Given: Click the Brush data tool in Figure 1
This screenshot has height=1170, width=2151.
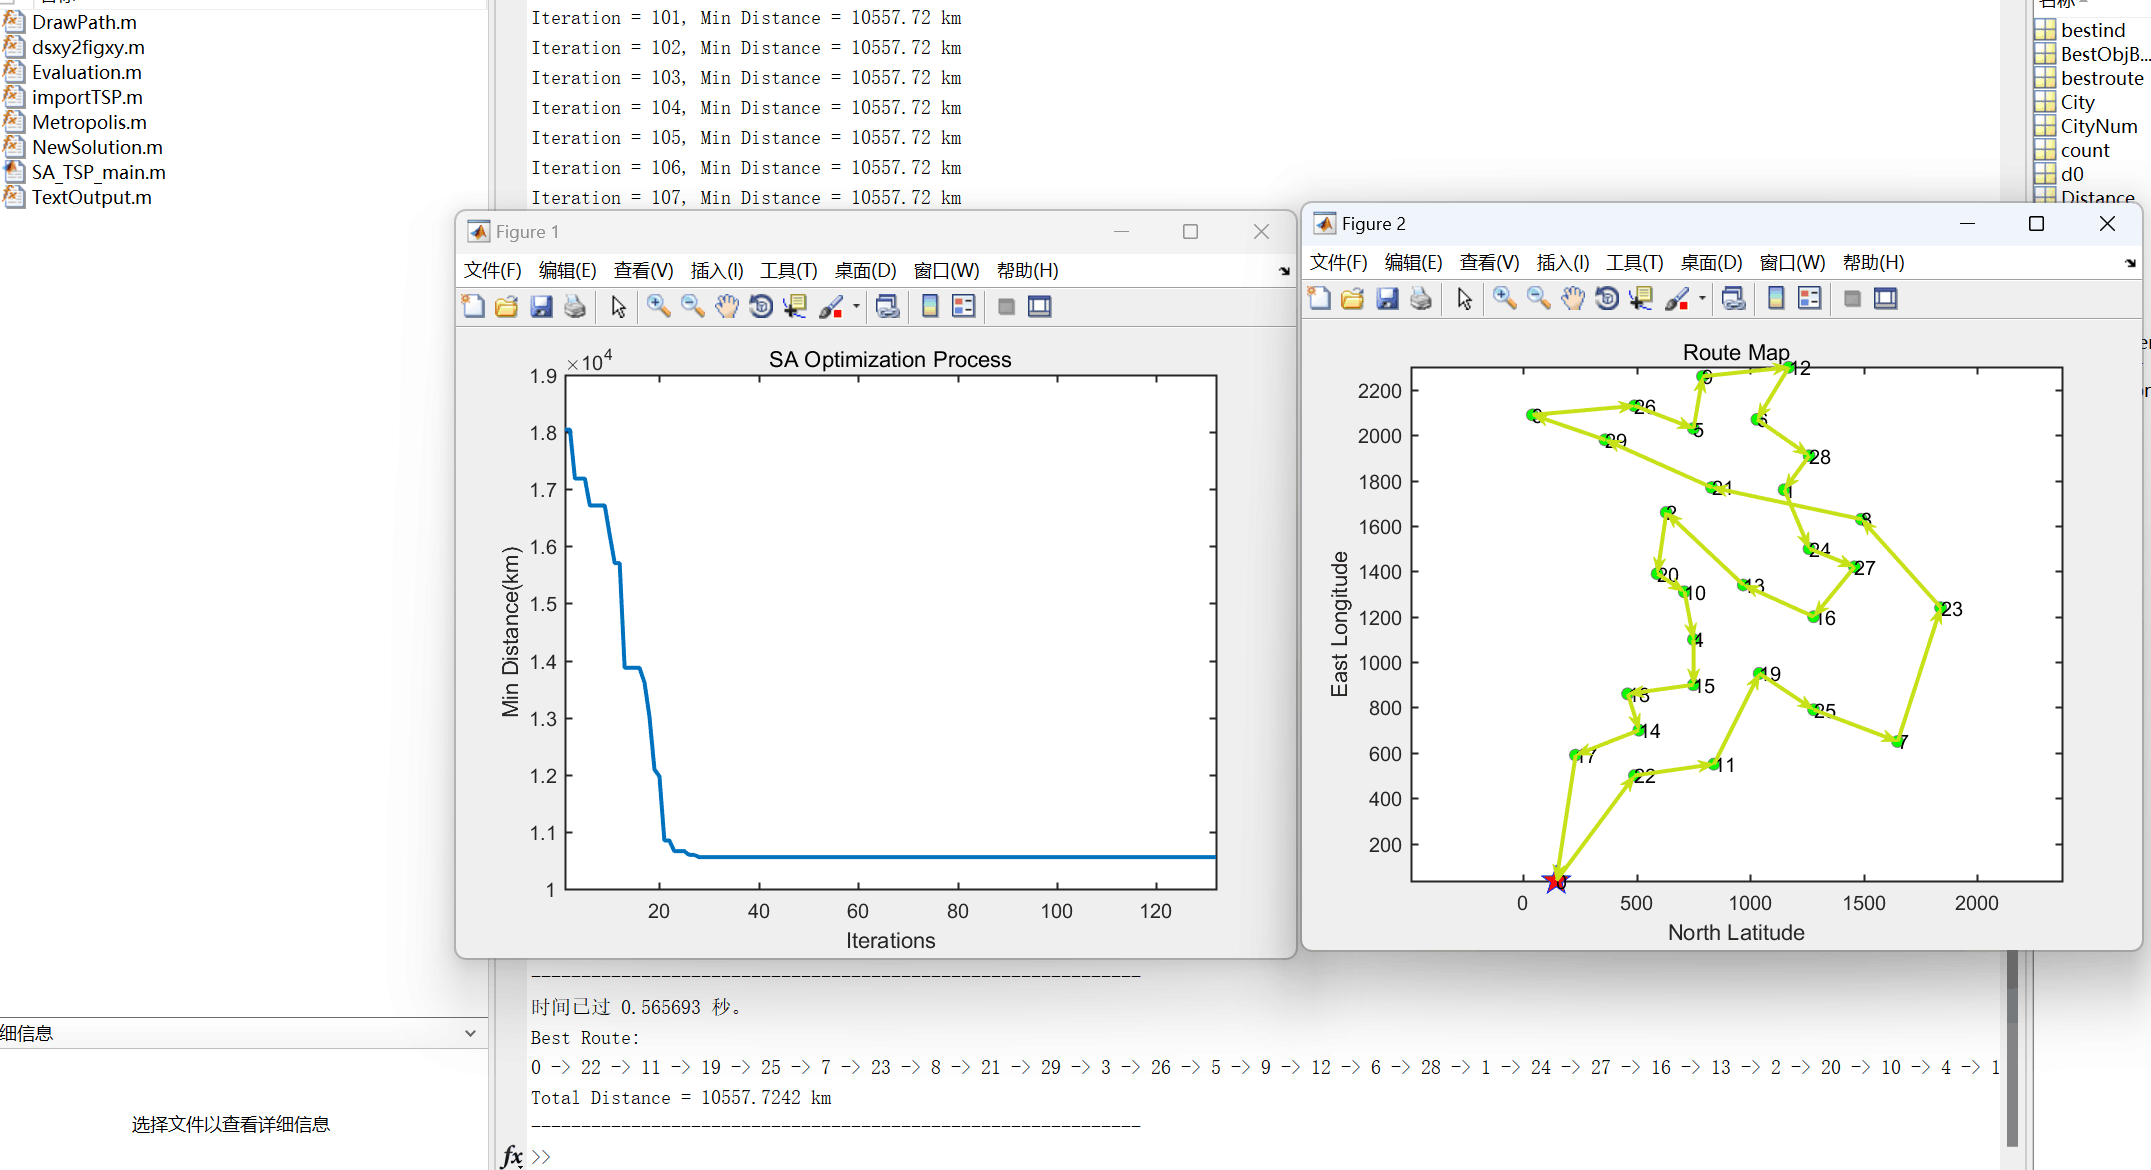Looking at the screenshot, I should pos(831,307).
